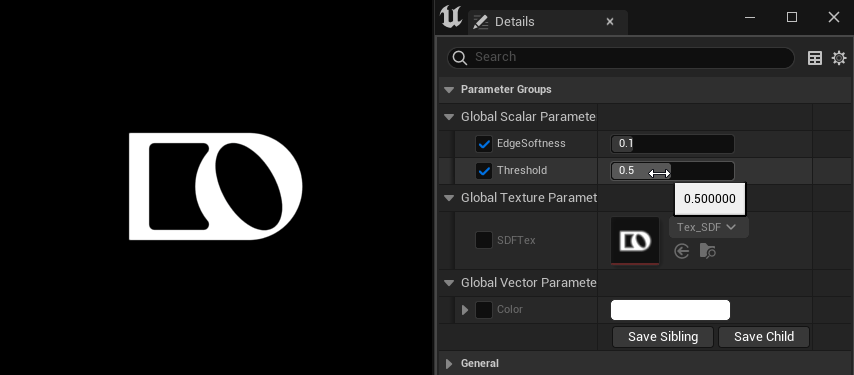Click the EdgeSoftness value slider
The width and height of the screenshot is (854, 375).
(x=673, y=144)
